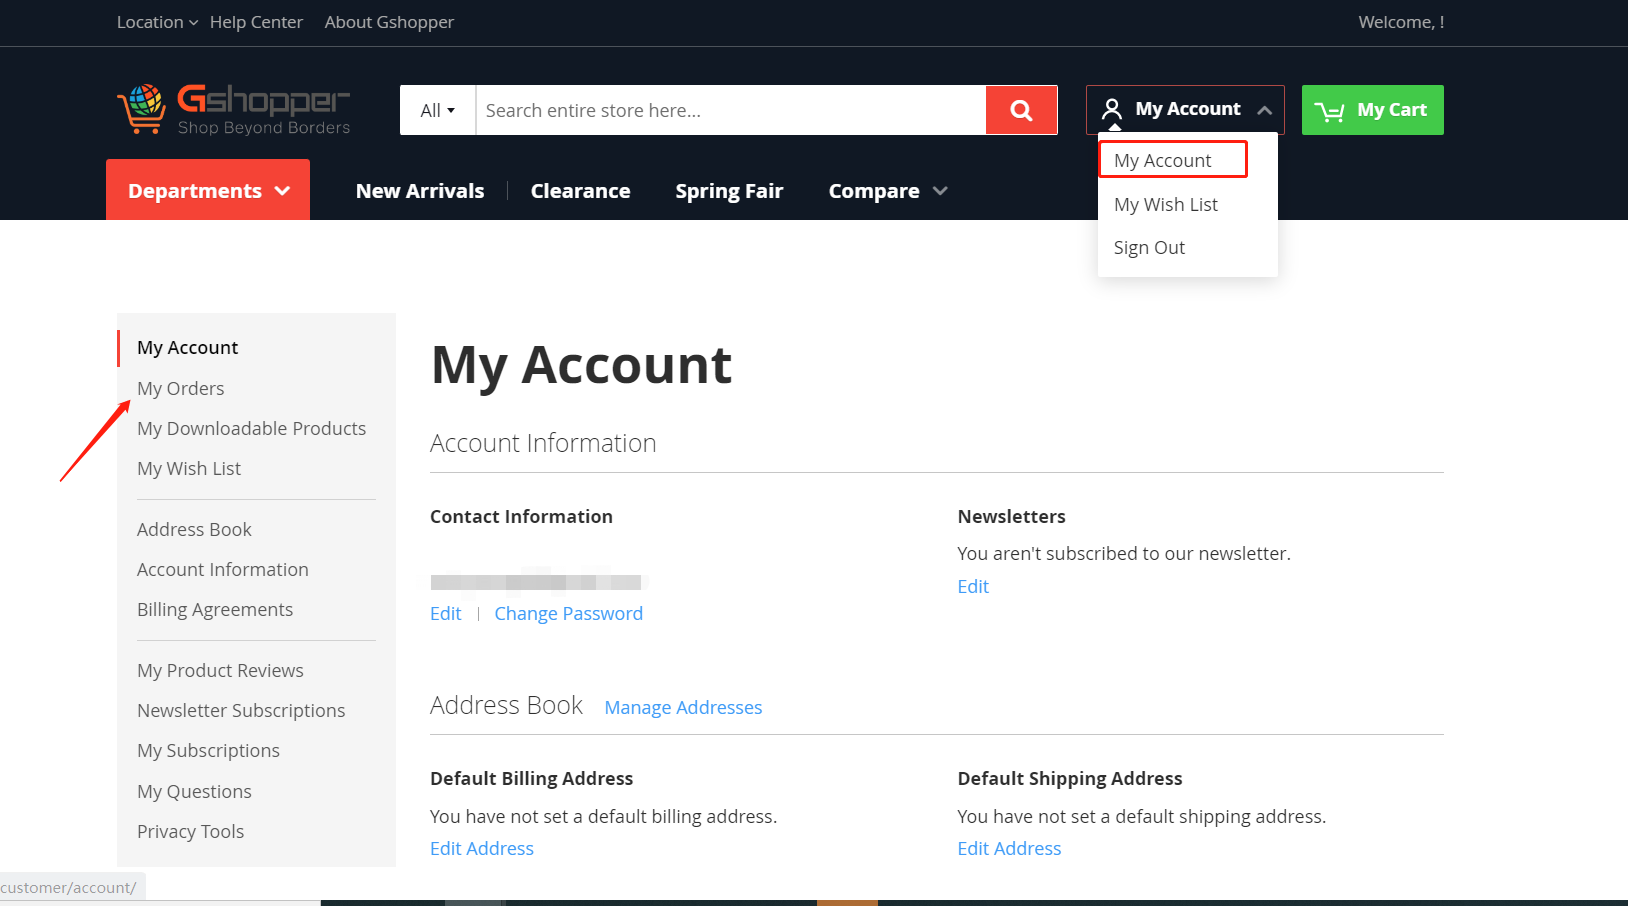Image resolution: width=1628 pixels, height=906 pixels.
Task: Open the Departments menu
Action: [208, 190]
